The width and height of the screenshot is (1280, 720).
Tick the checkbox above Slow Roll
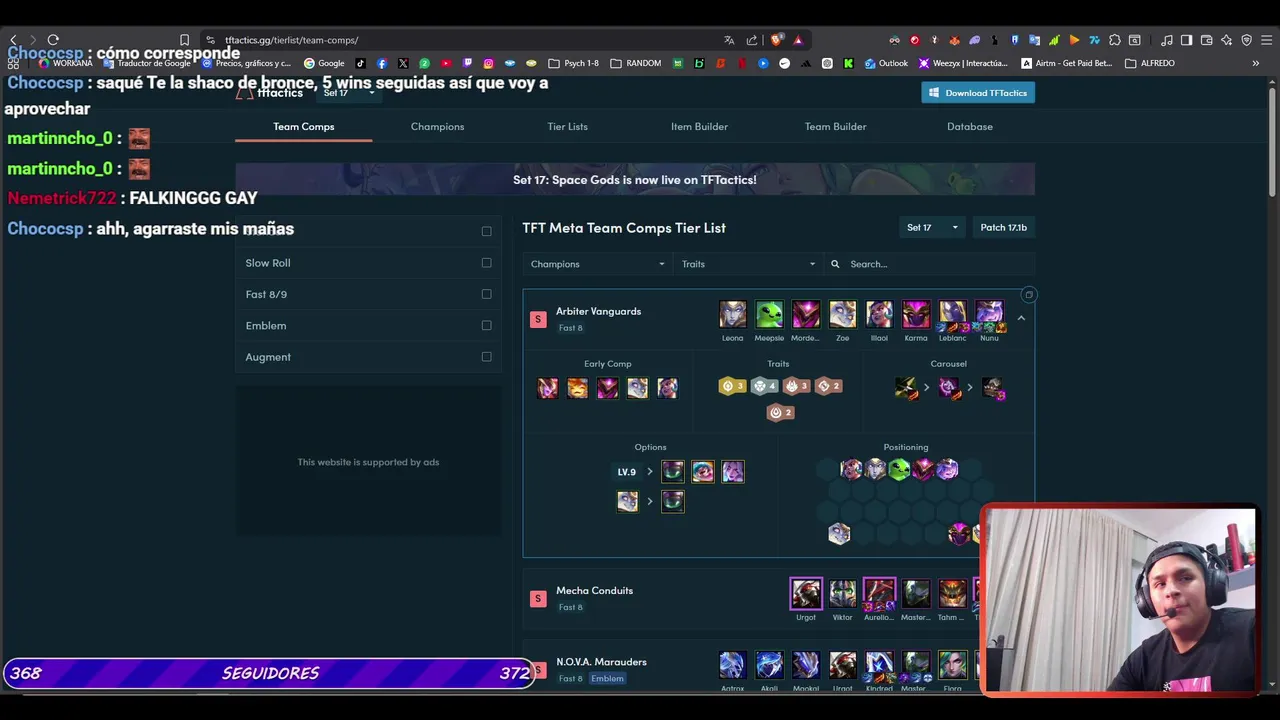(486, 231)
